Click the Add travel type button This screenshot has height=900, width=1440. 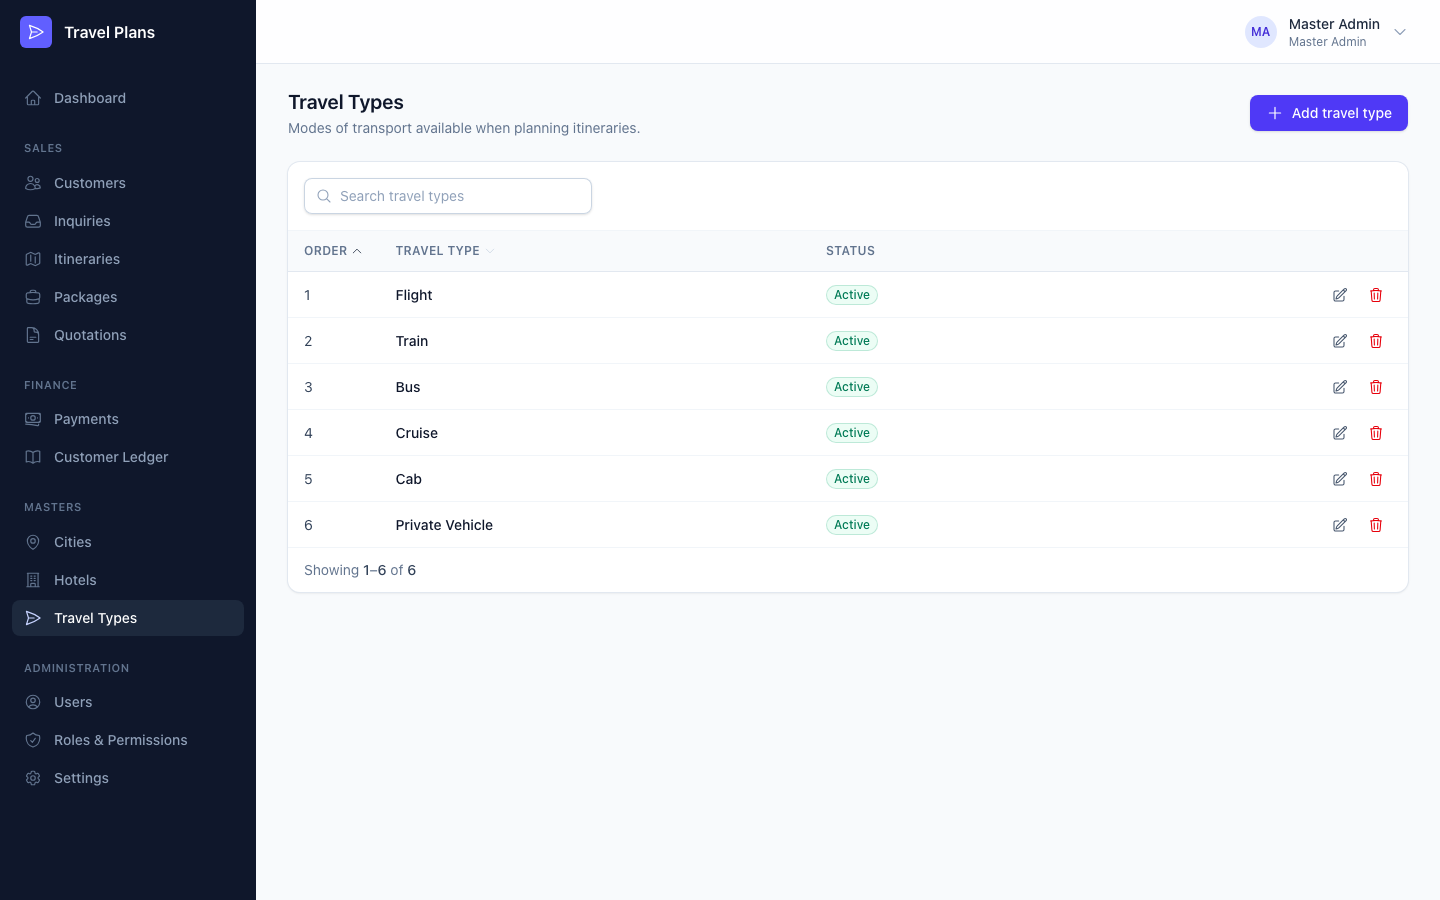(1329, 113)
